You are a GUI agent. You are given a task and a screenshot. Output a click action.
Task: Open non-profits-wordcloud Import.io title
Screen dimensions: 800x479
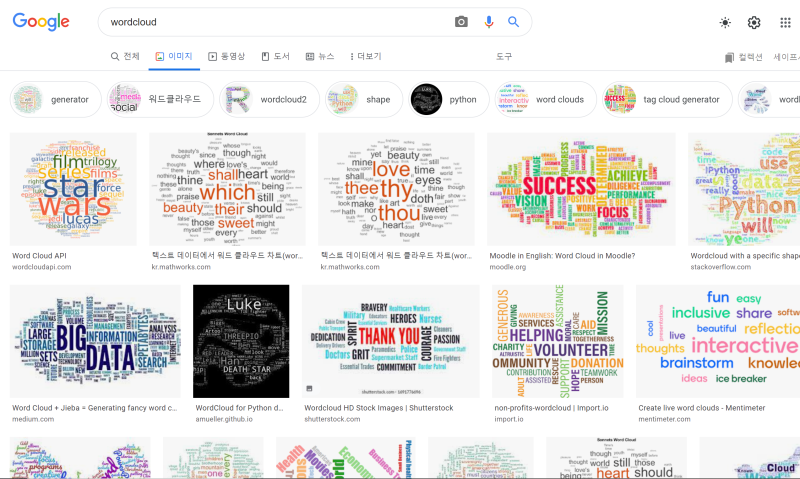pyautogui.click(x=551, y=408)
